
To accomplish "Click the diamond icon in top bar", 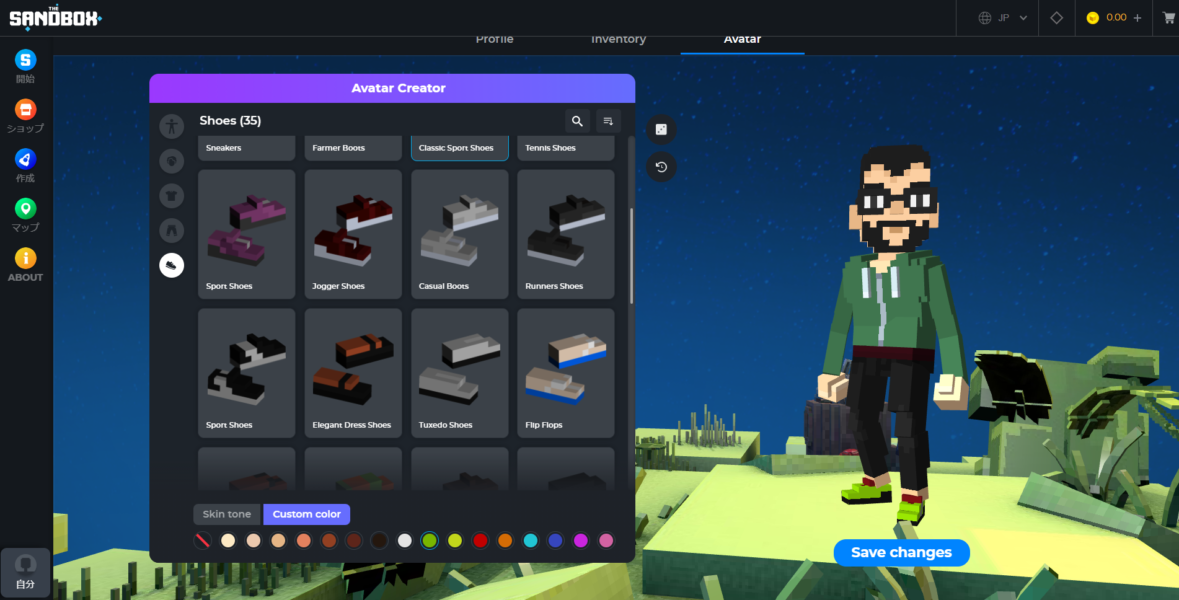I will click(x=1056, y=17).
